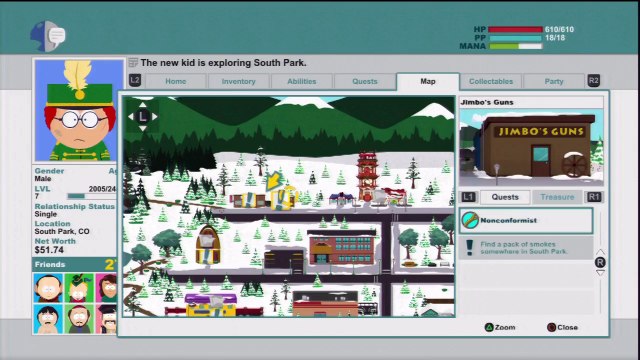640x360 pixels.
Task: Click 'The new kid is exploring South Park' status
Action: click(x=223, y=63)
